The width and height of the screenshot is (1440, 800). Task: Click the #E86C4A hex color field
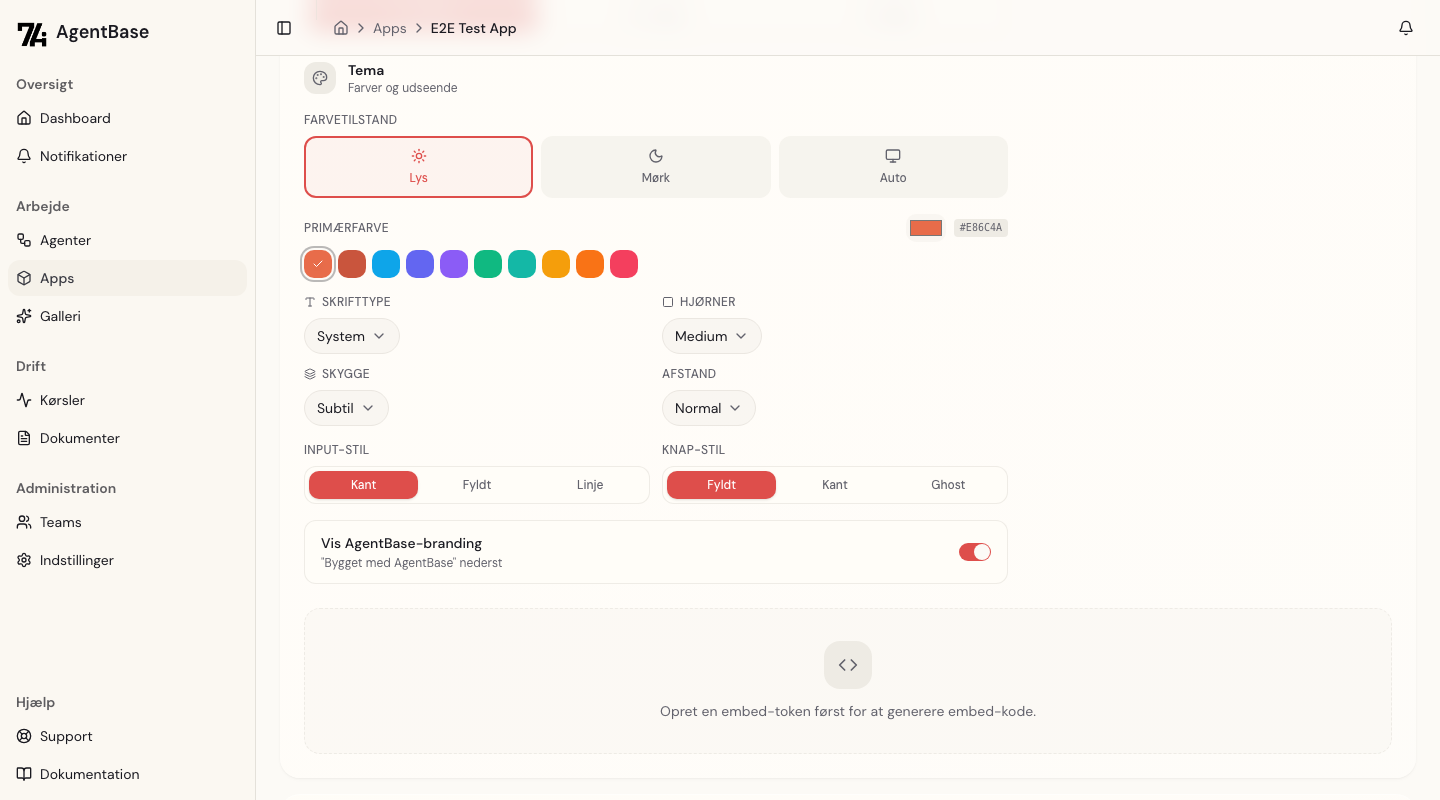click(980, 228)
